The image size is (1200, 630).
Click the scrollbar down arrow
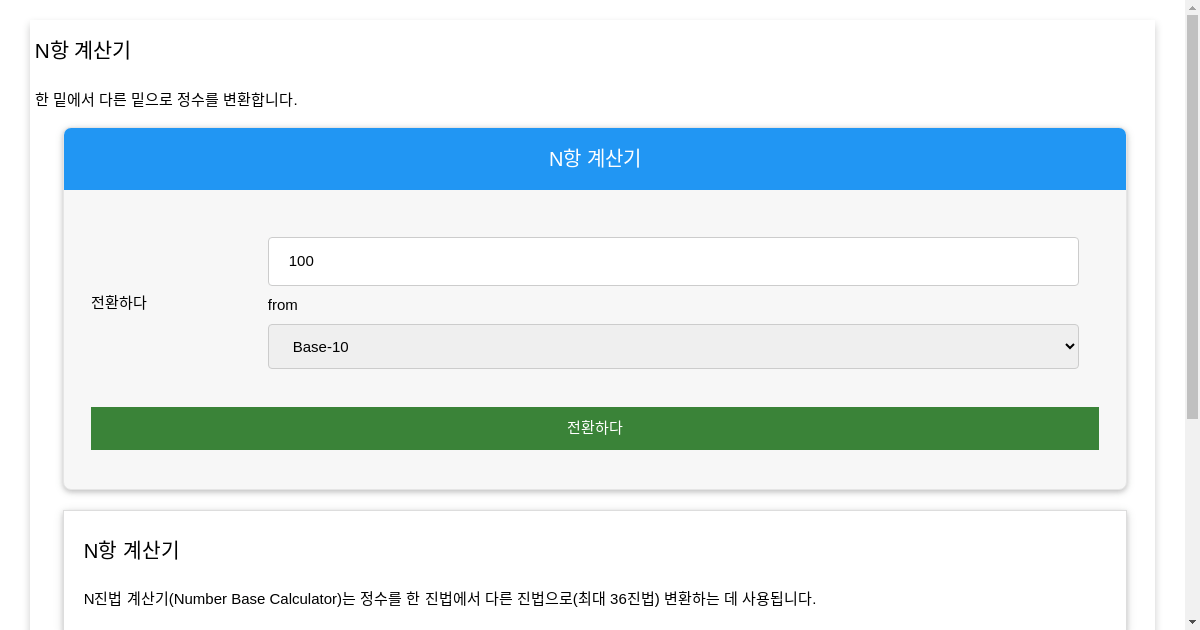1191,623
